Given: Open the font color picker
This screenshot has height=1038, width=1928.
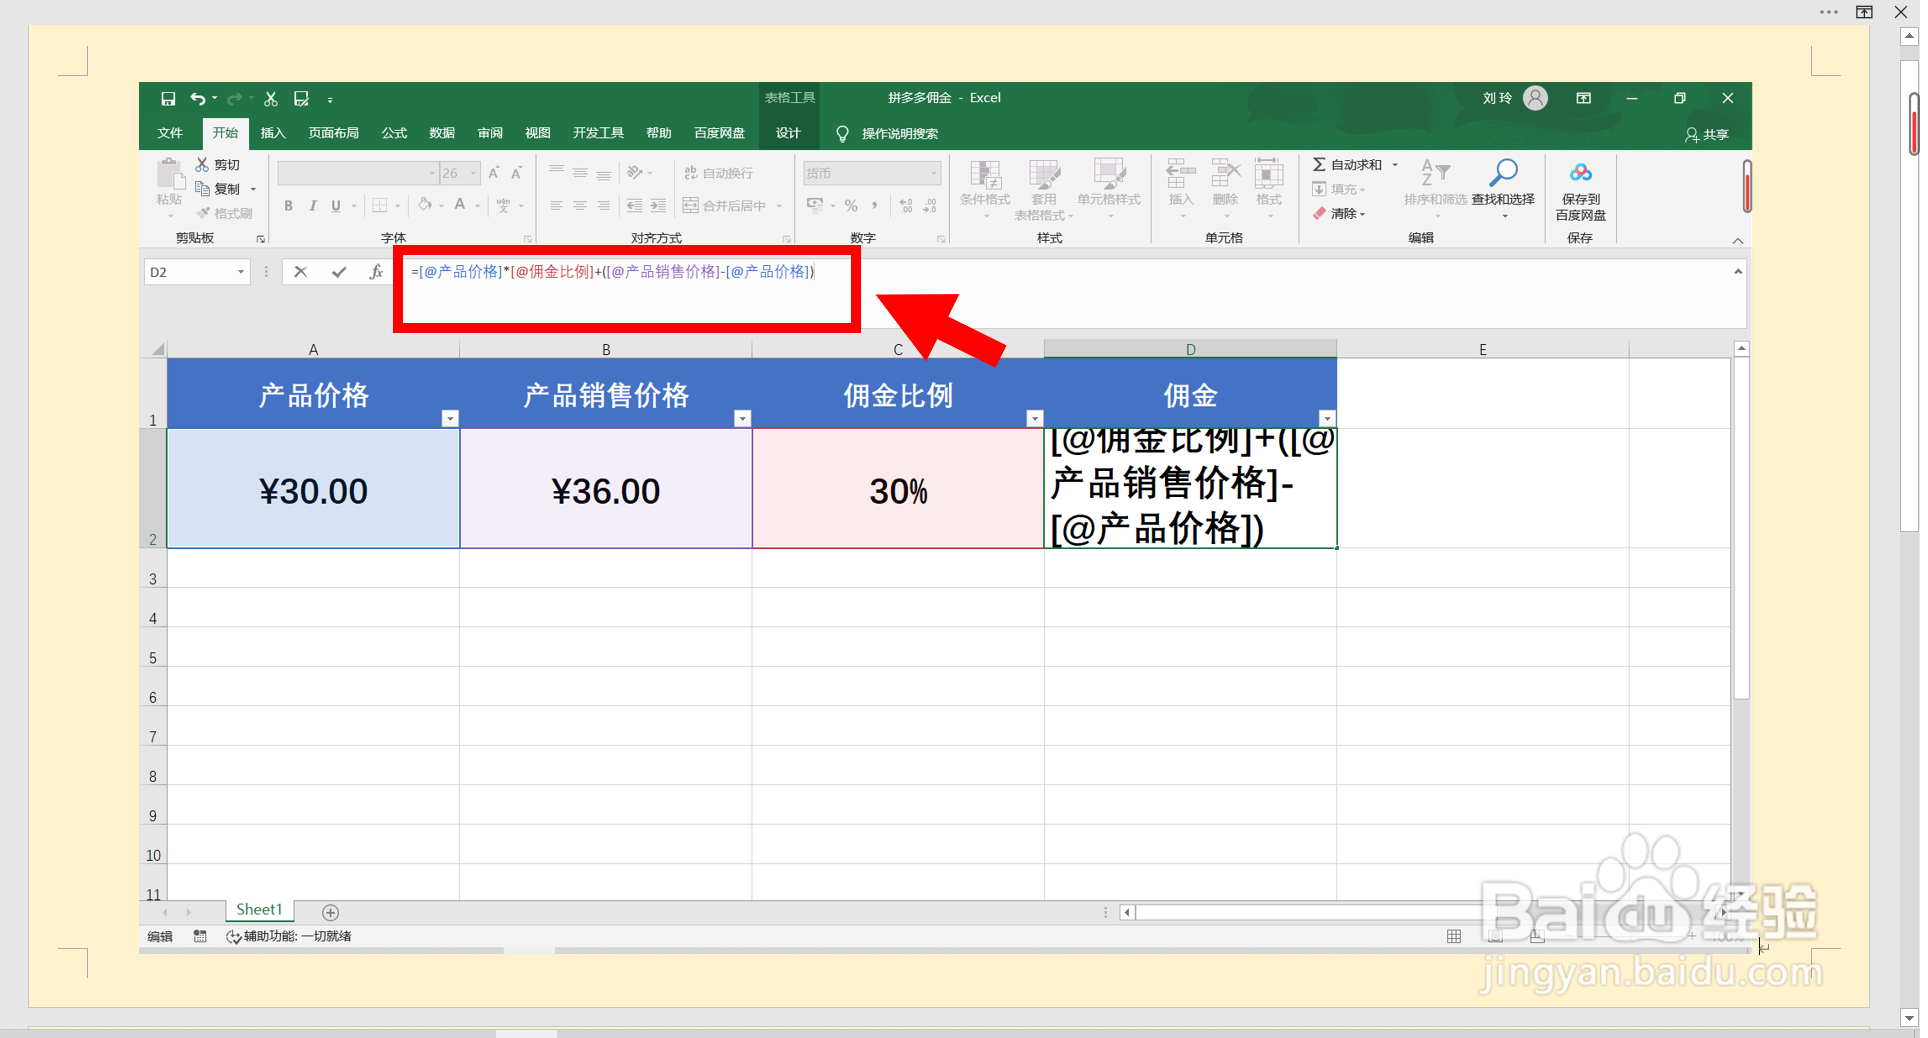Looking at the screenshot, I should point(460,205).
